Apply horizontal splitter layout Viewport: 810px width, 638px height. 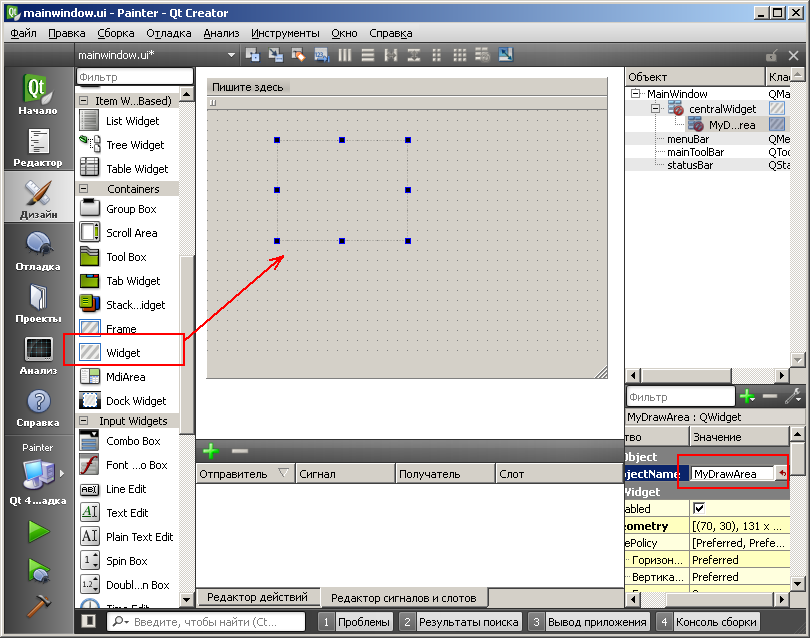(x=391, y=55)
